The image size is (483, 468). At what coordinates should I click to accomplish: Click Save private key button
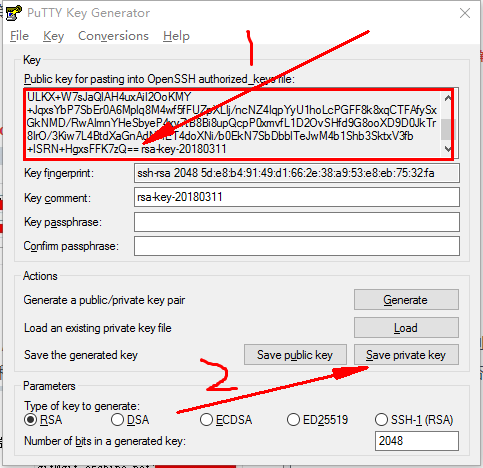coord(406,355)
